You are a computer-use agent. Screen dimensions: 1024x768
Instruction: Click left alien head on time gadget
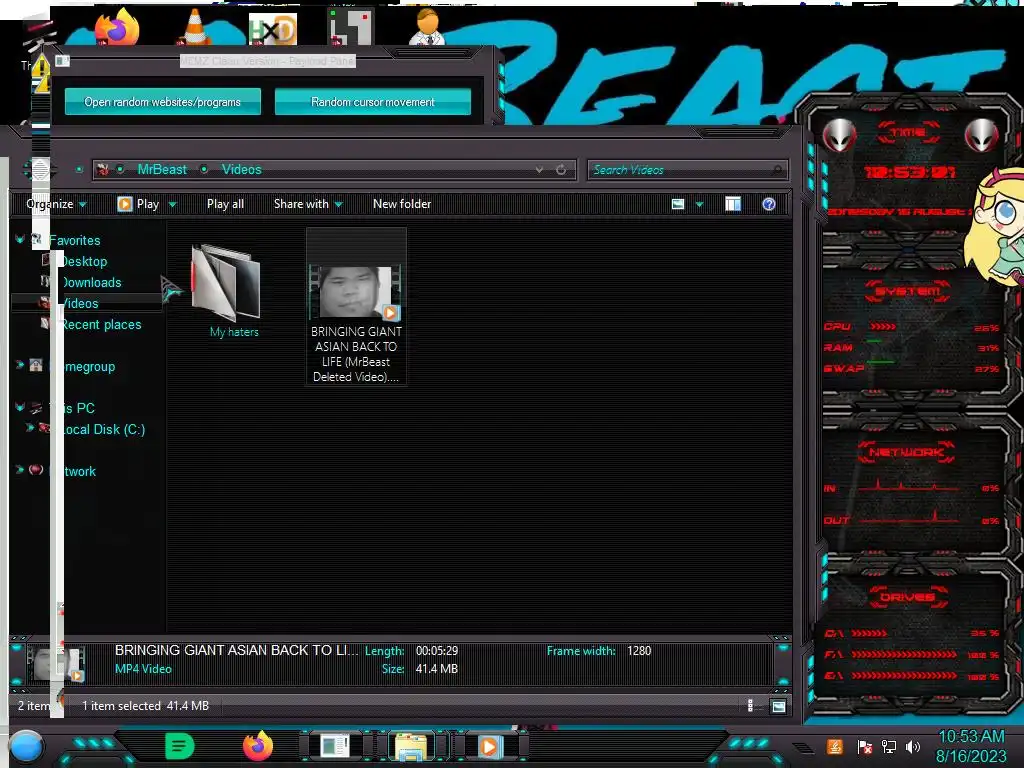point(839,135)
